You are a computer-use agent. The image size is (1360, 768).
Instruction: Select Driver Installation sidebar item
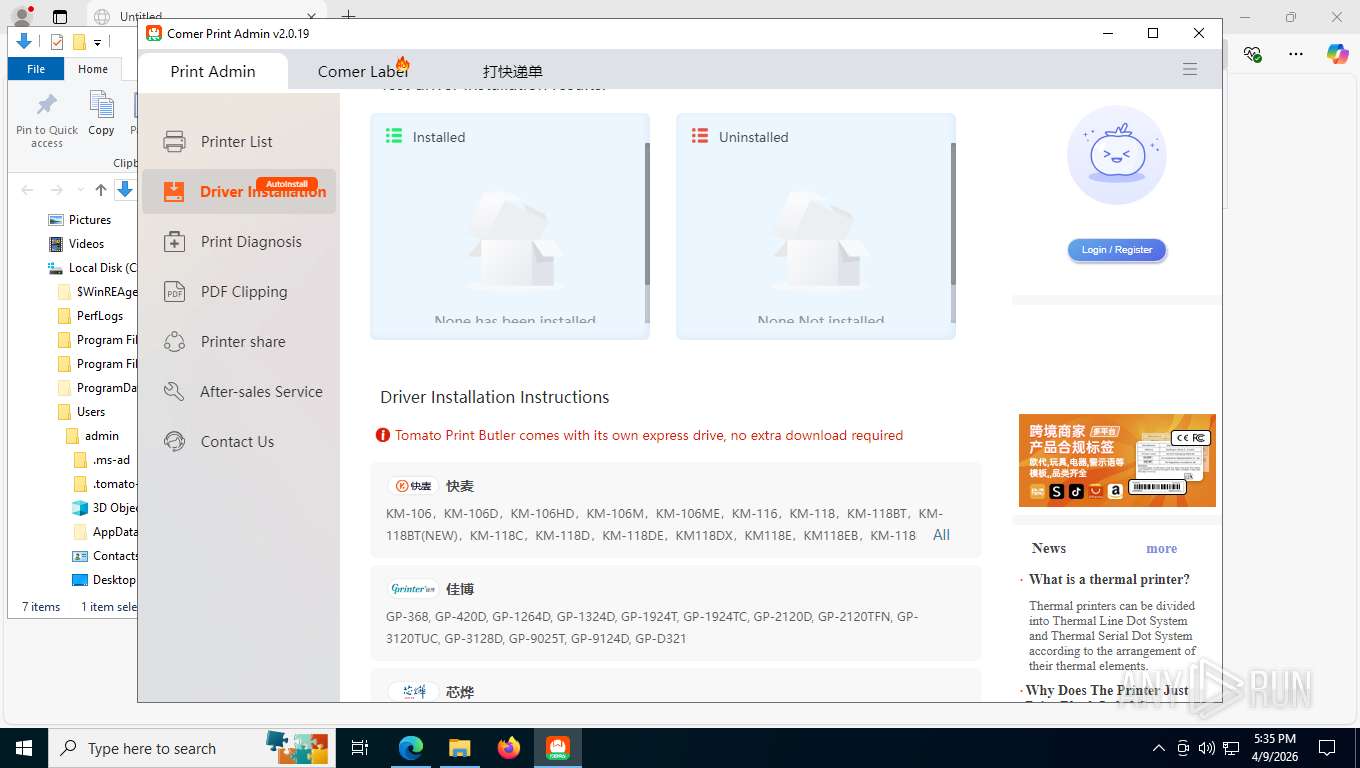point(238,192)
